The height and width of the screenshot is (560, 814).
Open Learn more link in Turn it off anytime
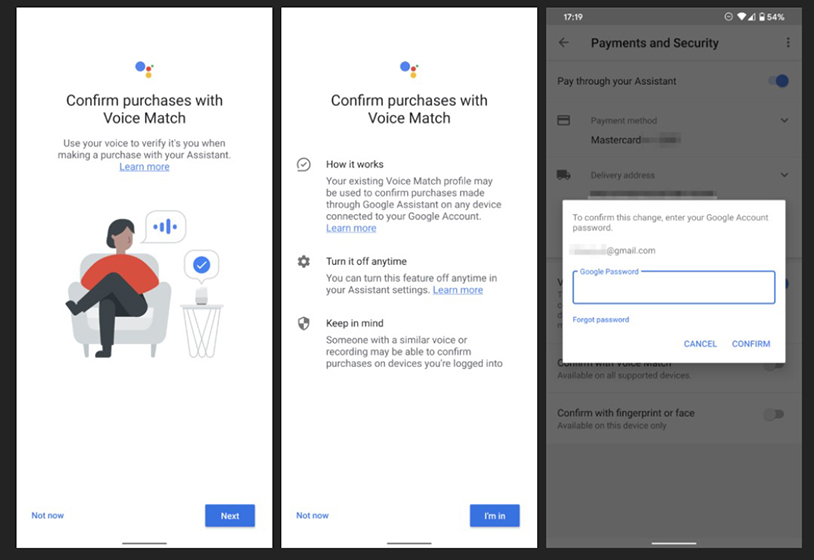[458, 290]
